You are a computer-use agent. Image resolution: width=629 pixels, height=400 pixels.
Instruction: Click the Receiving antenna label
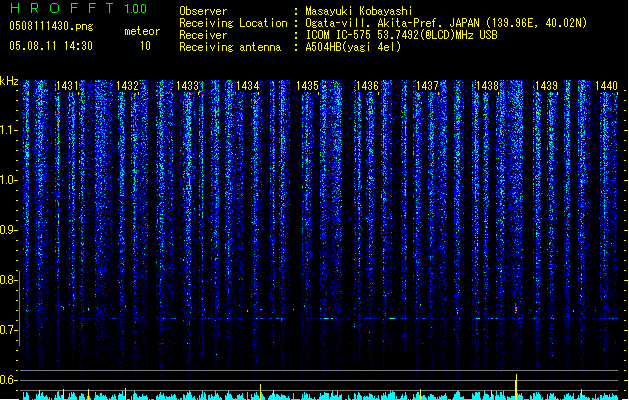(230, 47)
